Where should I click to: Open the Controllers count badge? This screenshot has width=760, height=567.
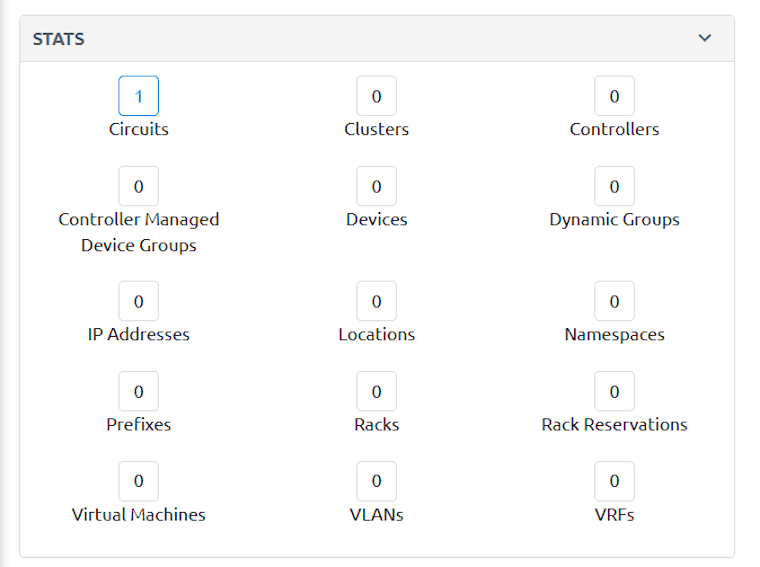click(614, 96)
